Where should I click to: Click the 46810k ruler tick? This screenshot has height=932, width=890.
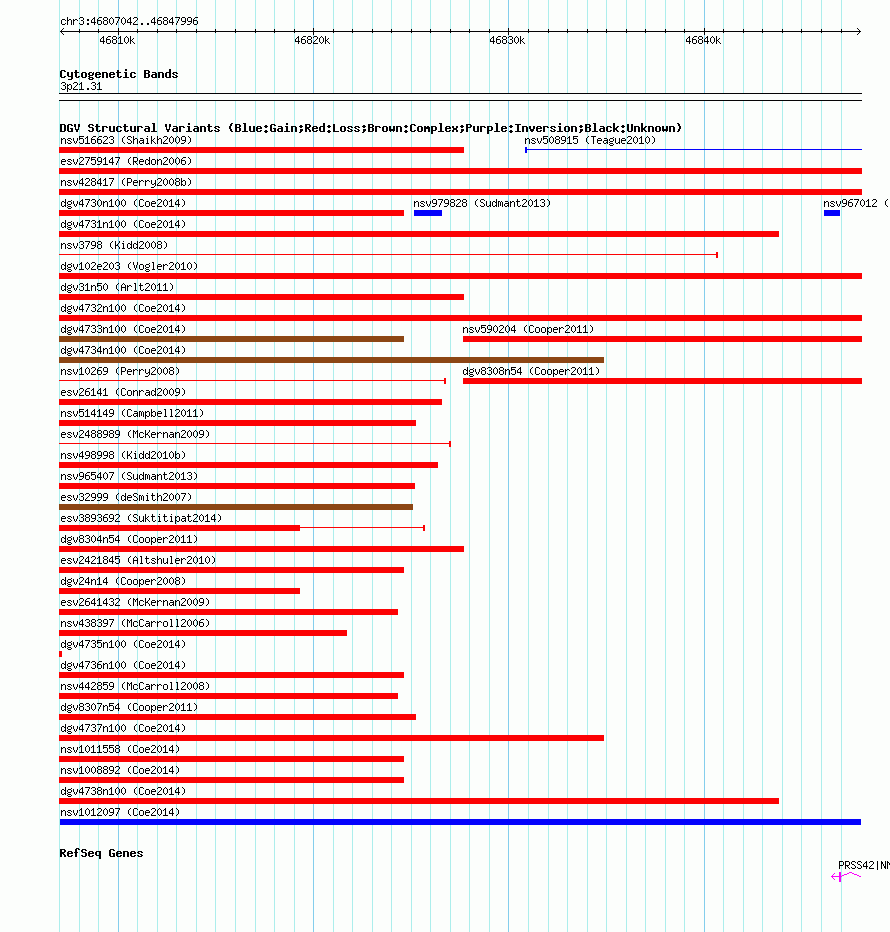[x=117, y=40]
